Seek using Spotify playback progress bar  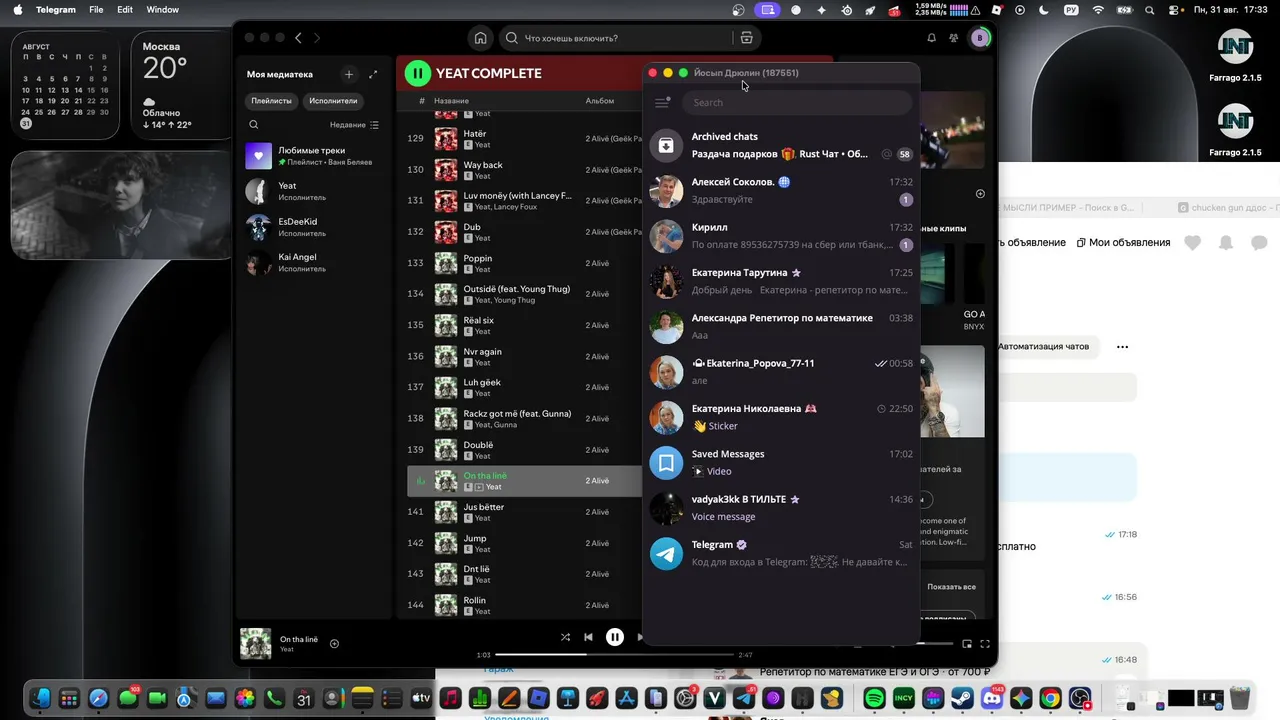[x=614, y=655]
